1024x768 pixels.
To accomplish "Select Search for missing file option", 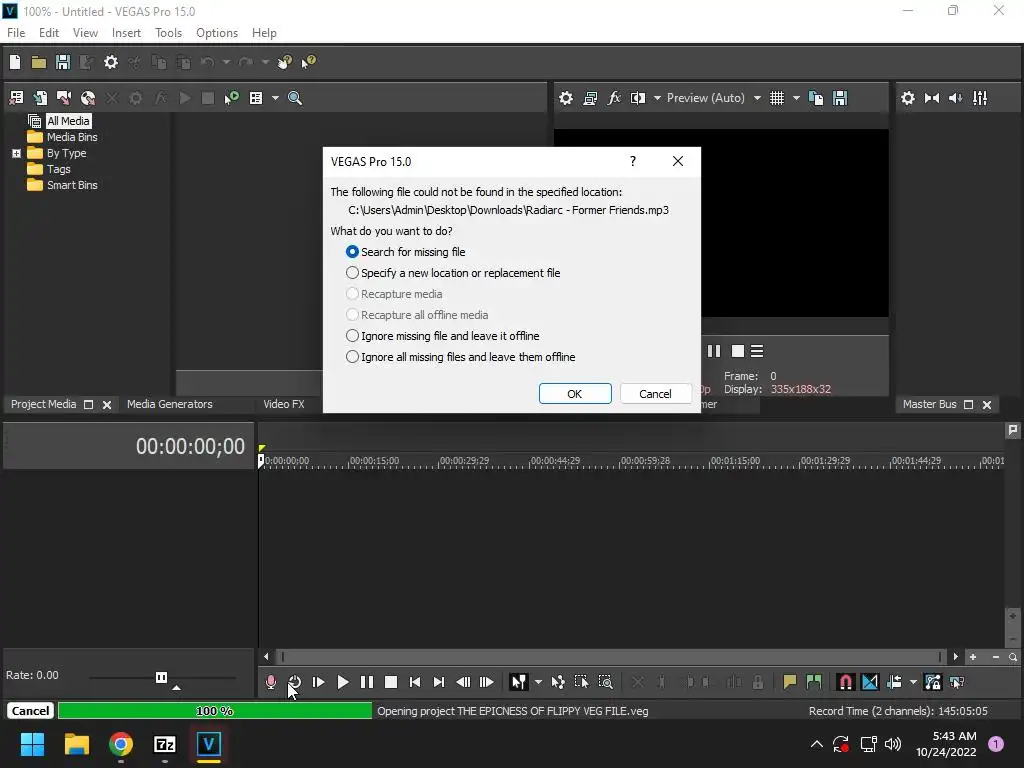I will (406, 252).
